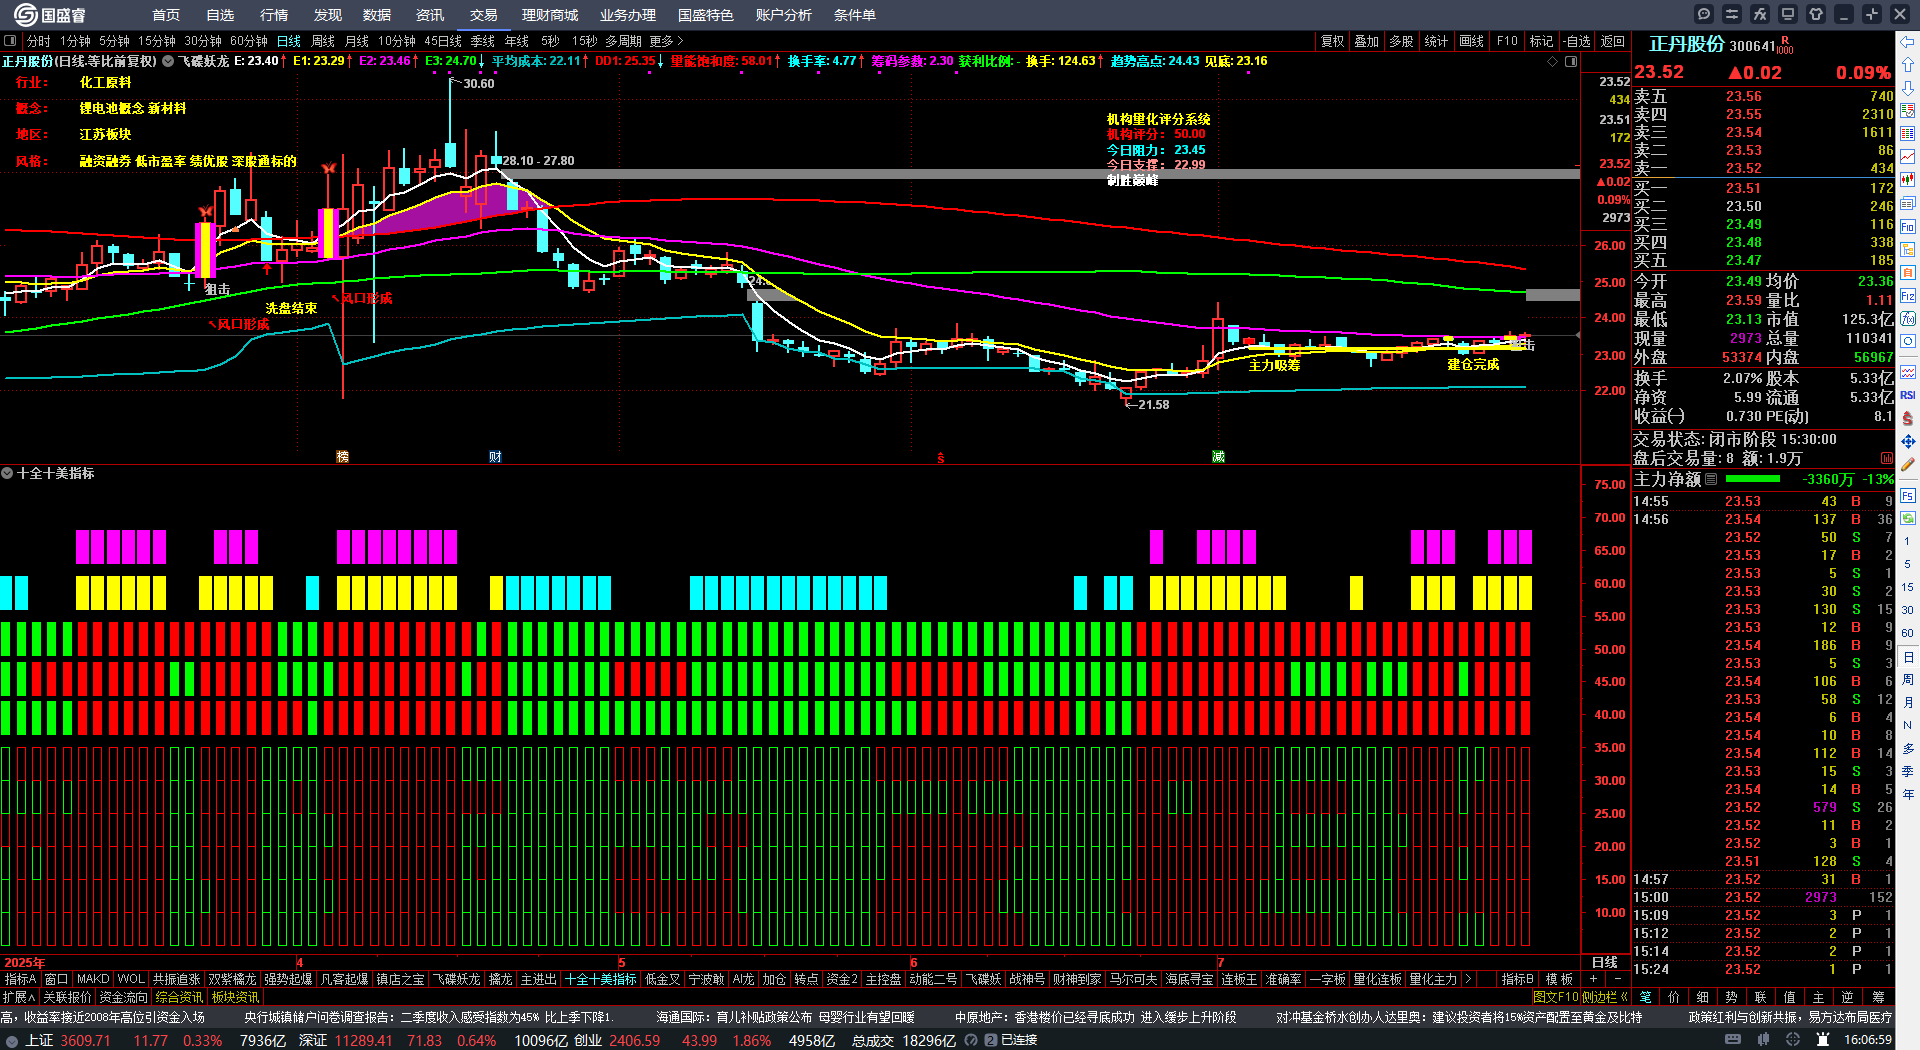Toggle the chart panel layout square icon

point(1571,61)
